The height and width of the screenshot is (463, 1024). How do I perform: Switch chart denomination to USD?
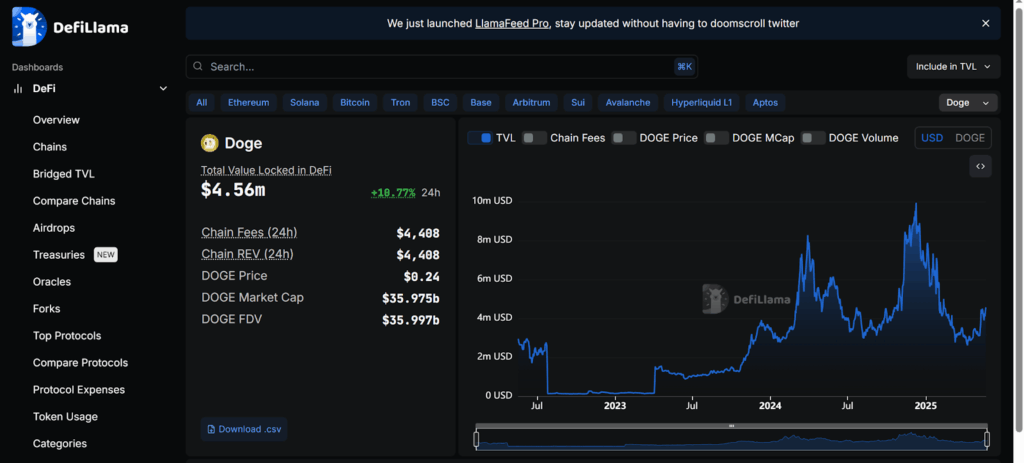(932, 138)
